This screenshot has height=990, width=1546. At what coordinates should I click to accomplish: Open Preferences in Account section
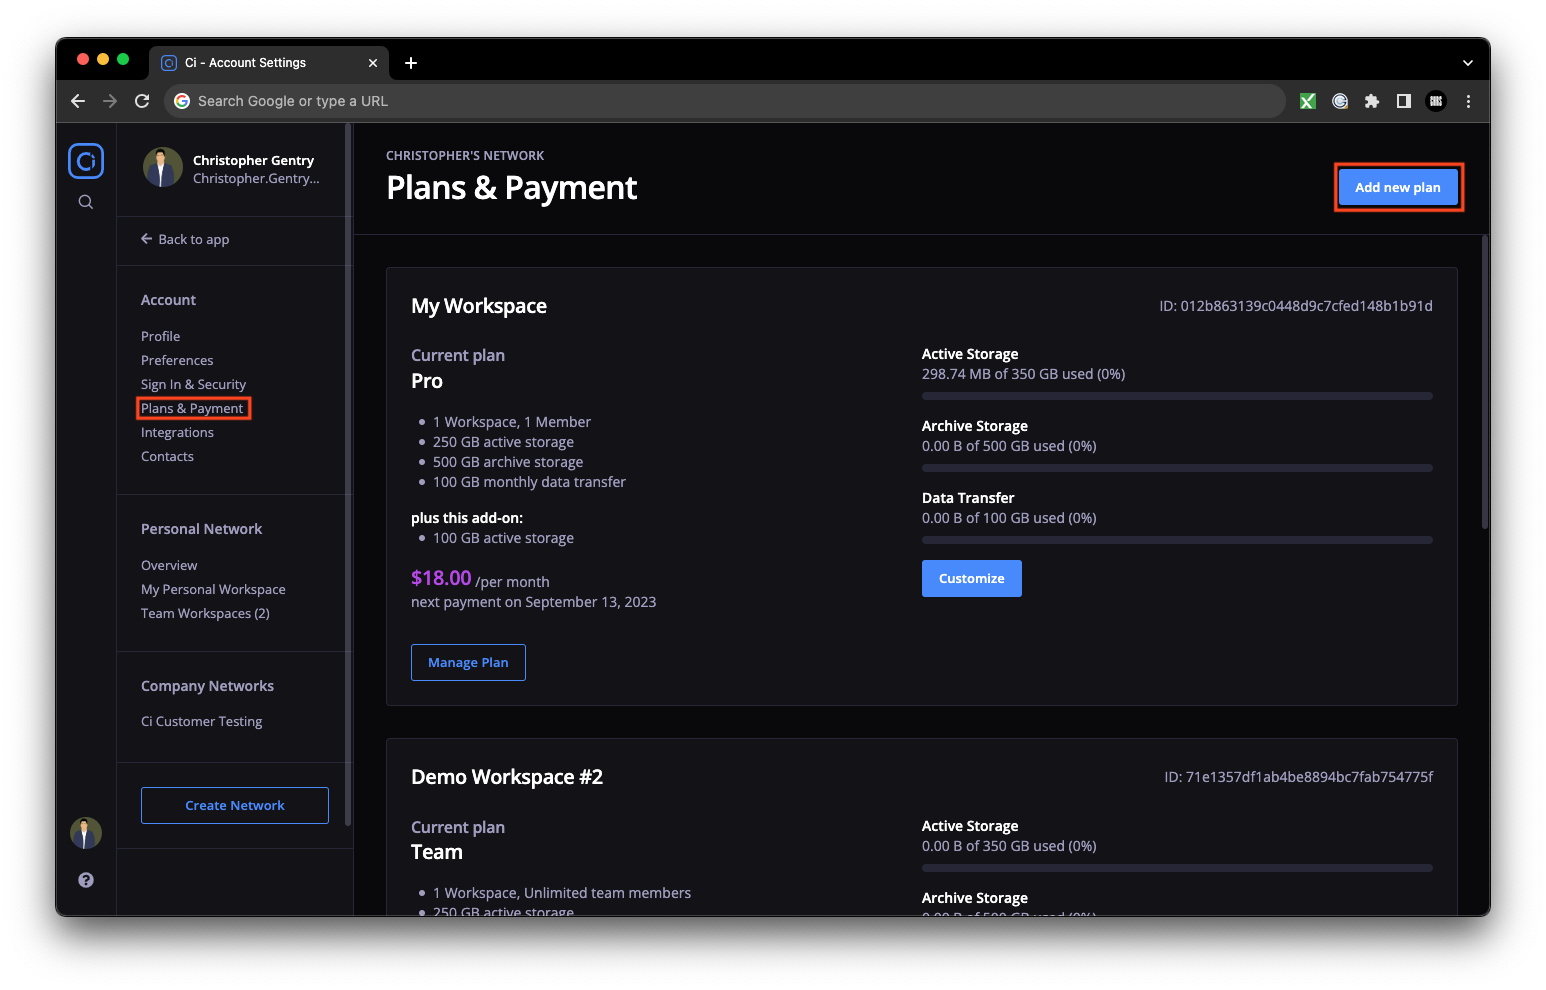pyautogui.click(x=177, y=360)
